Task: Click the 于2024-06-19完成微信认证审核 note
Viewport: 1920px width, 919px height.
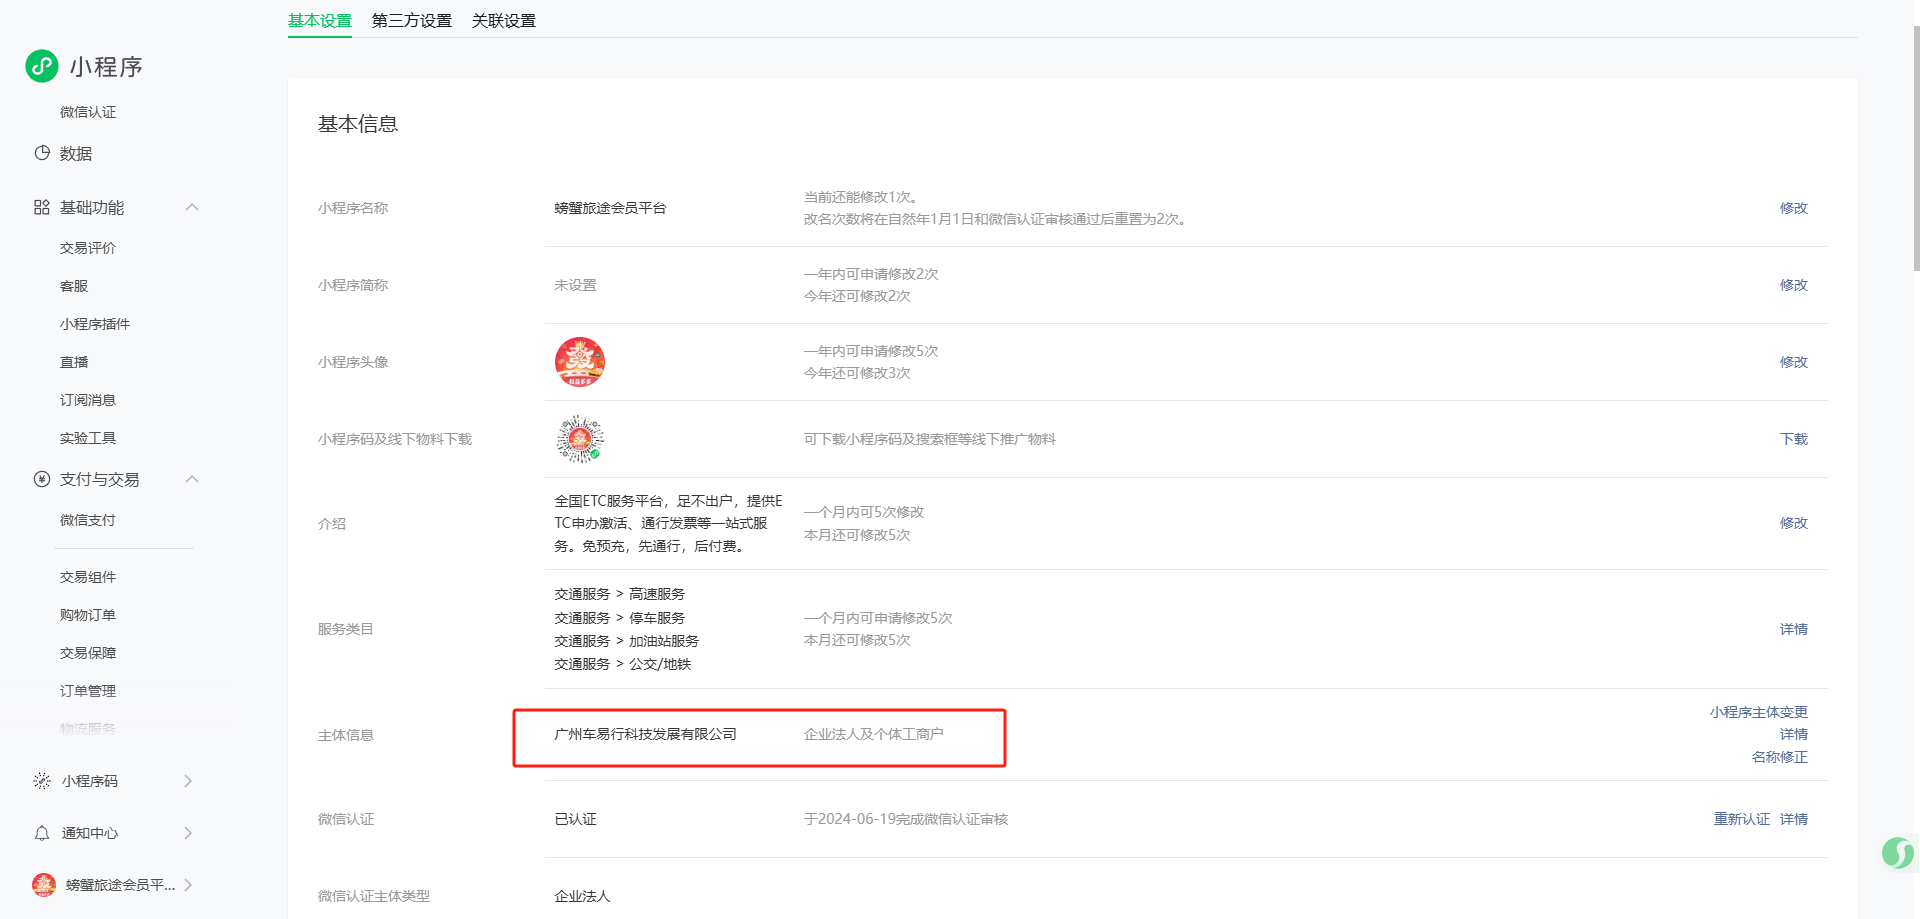Action: (x=906, y=819)
